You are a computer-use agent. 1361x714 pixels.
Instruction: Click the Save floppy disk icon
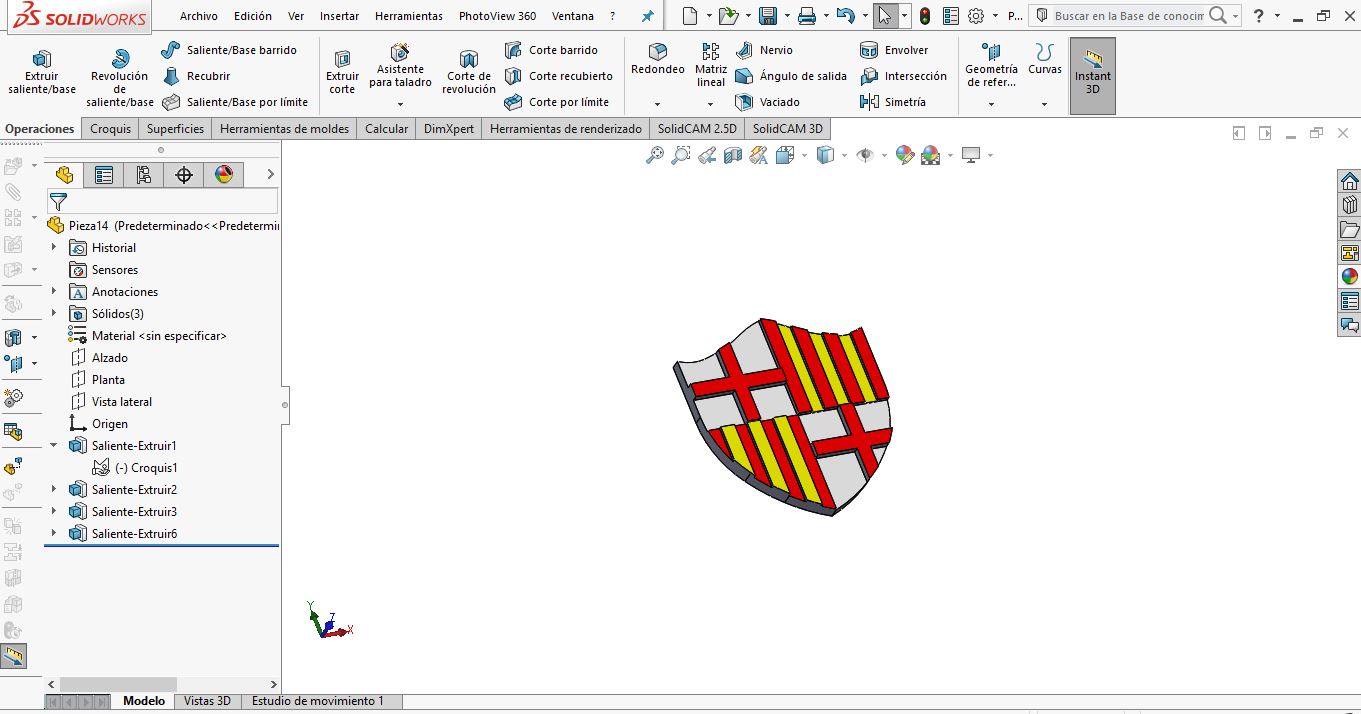pos(768,16)
